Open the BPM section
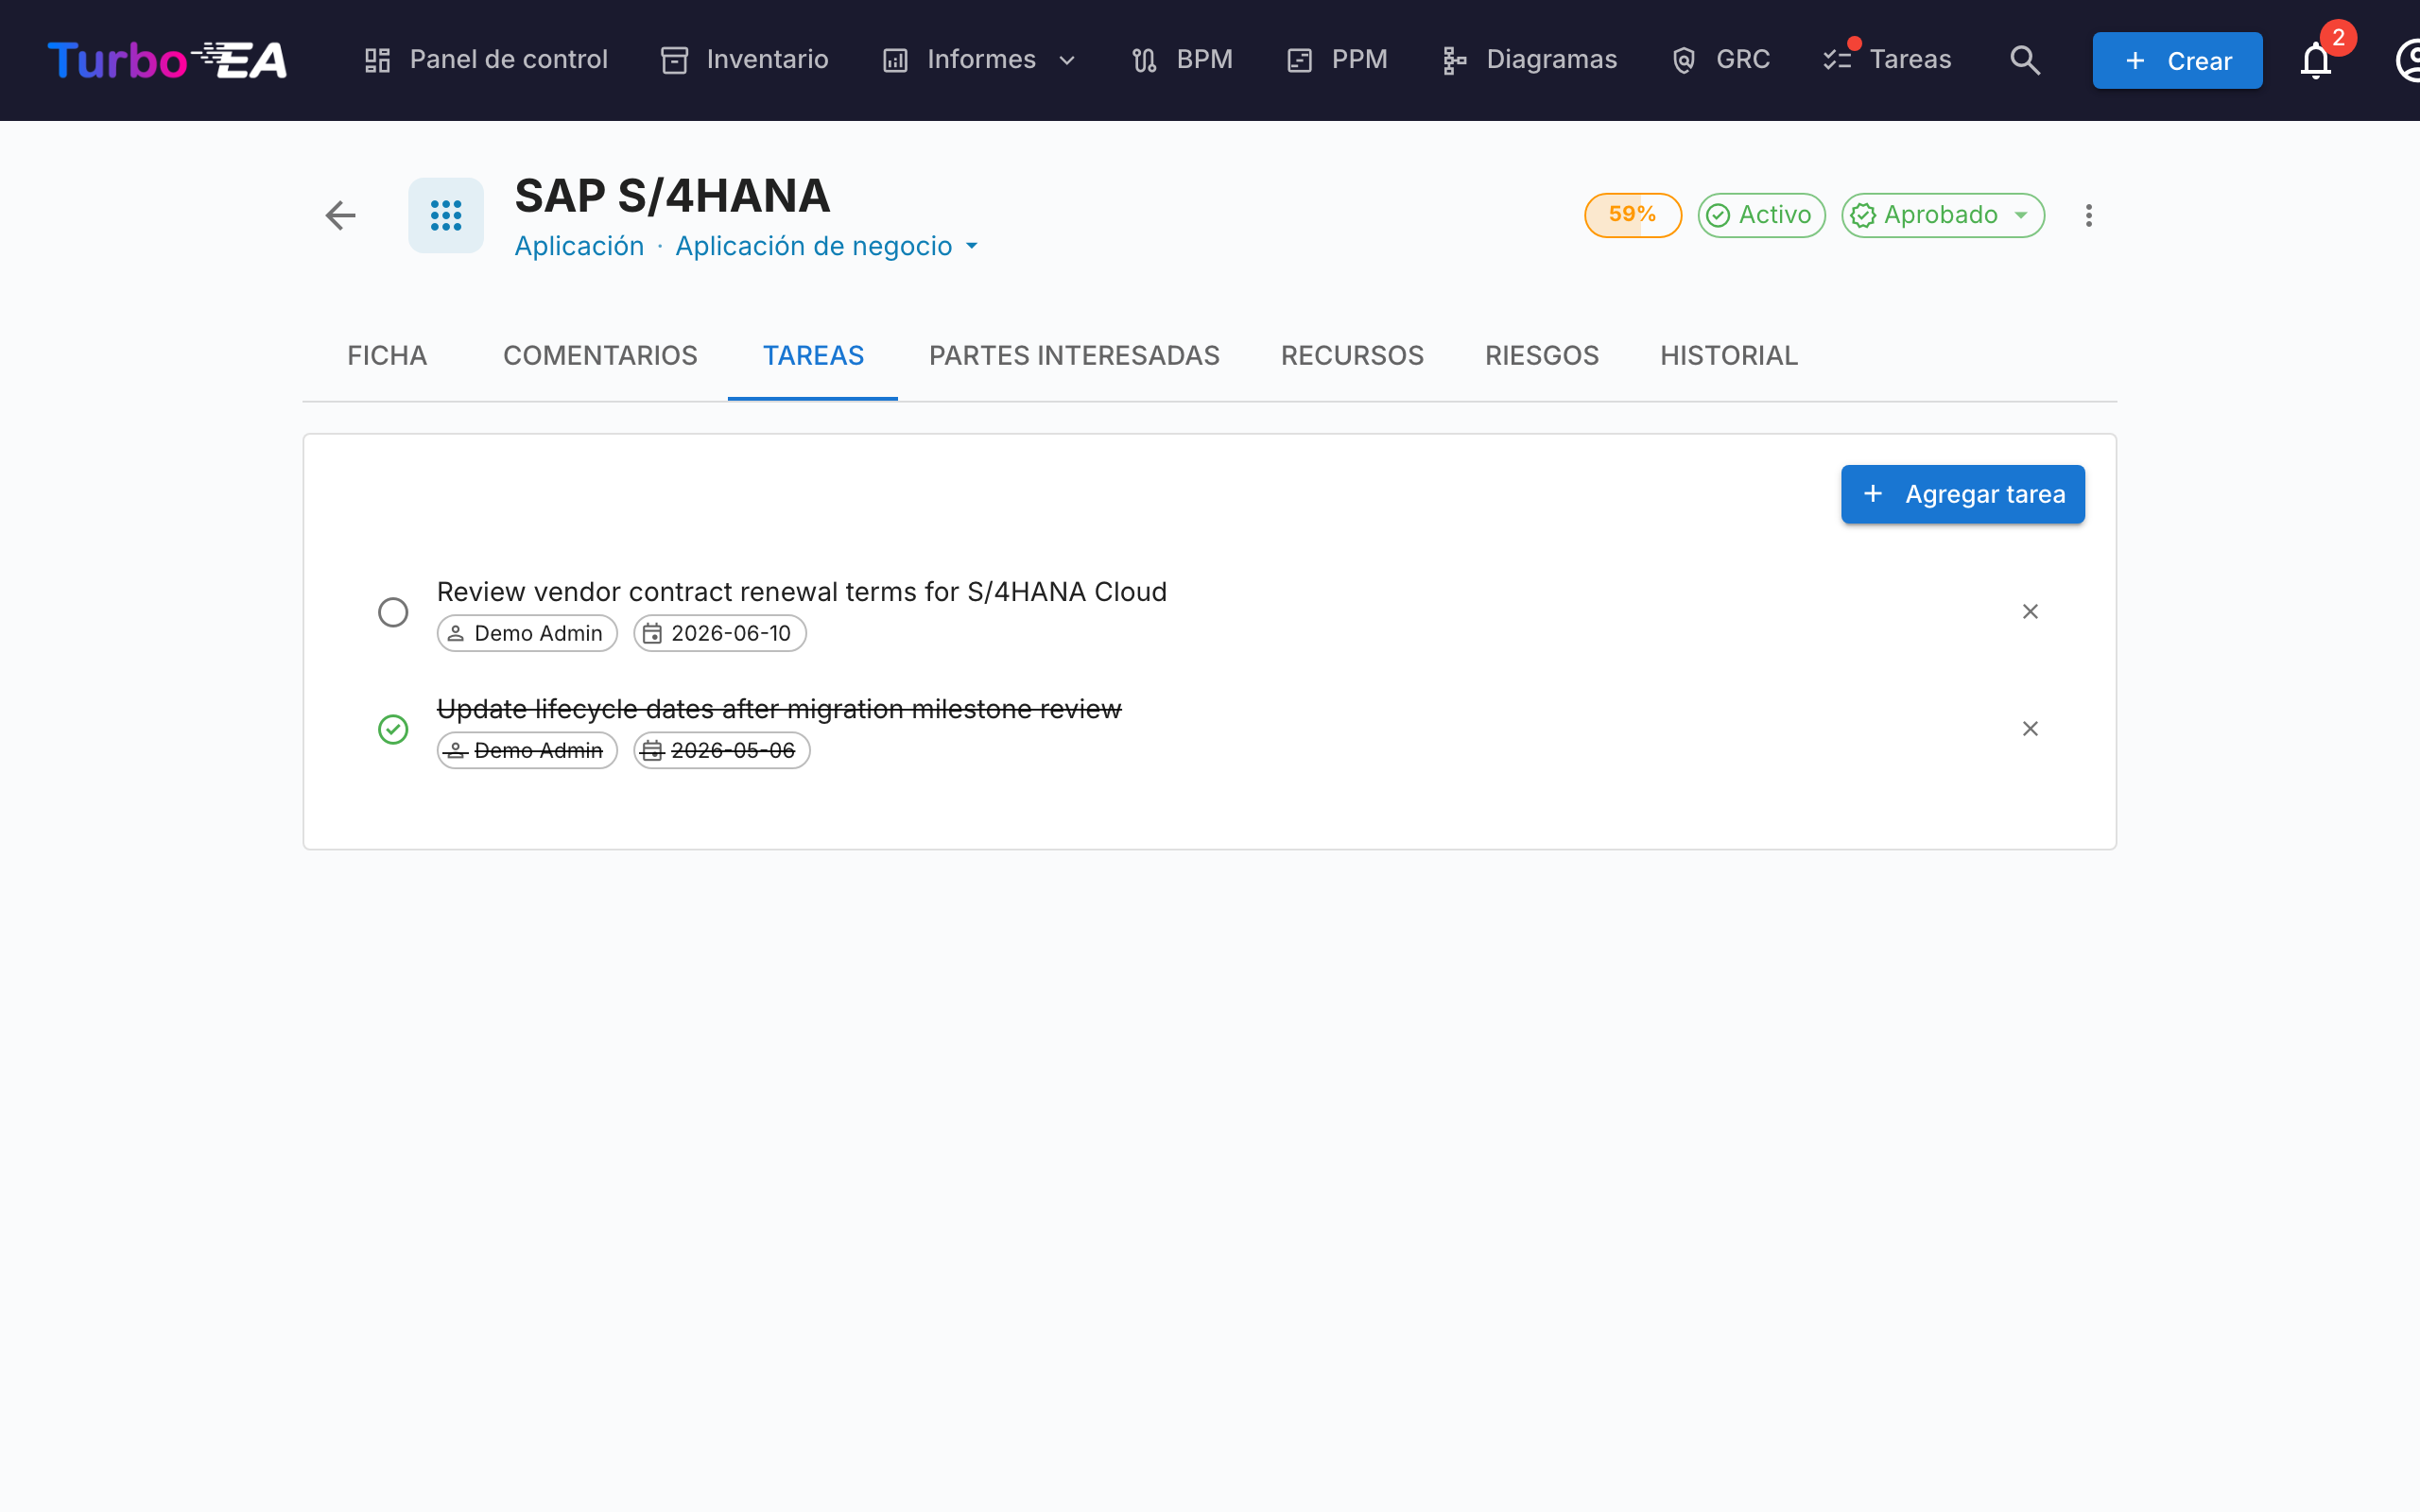The image size is (2420, 1512). [x=1183, y=60]
